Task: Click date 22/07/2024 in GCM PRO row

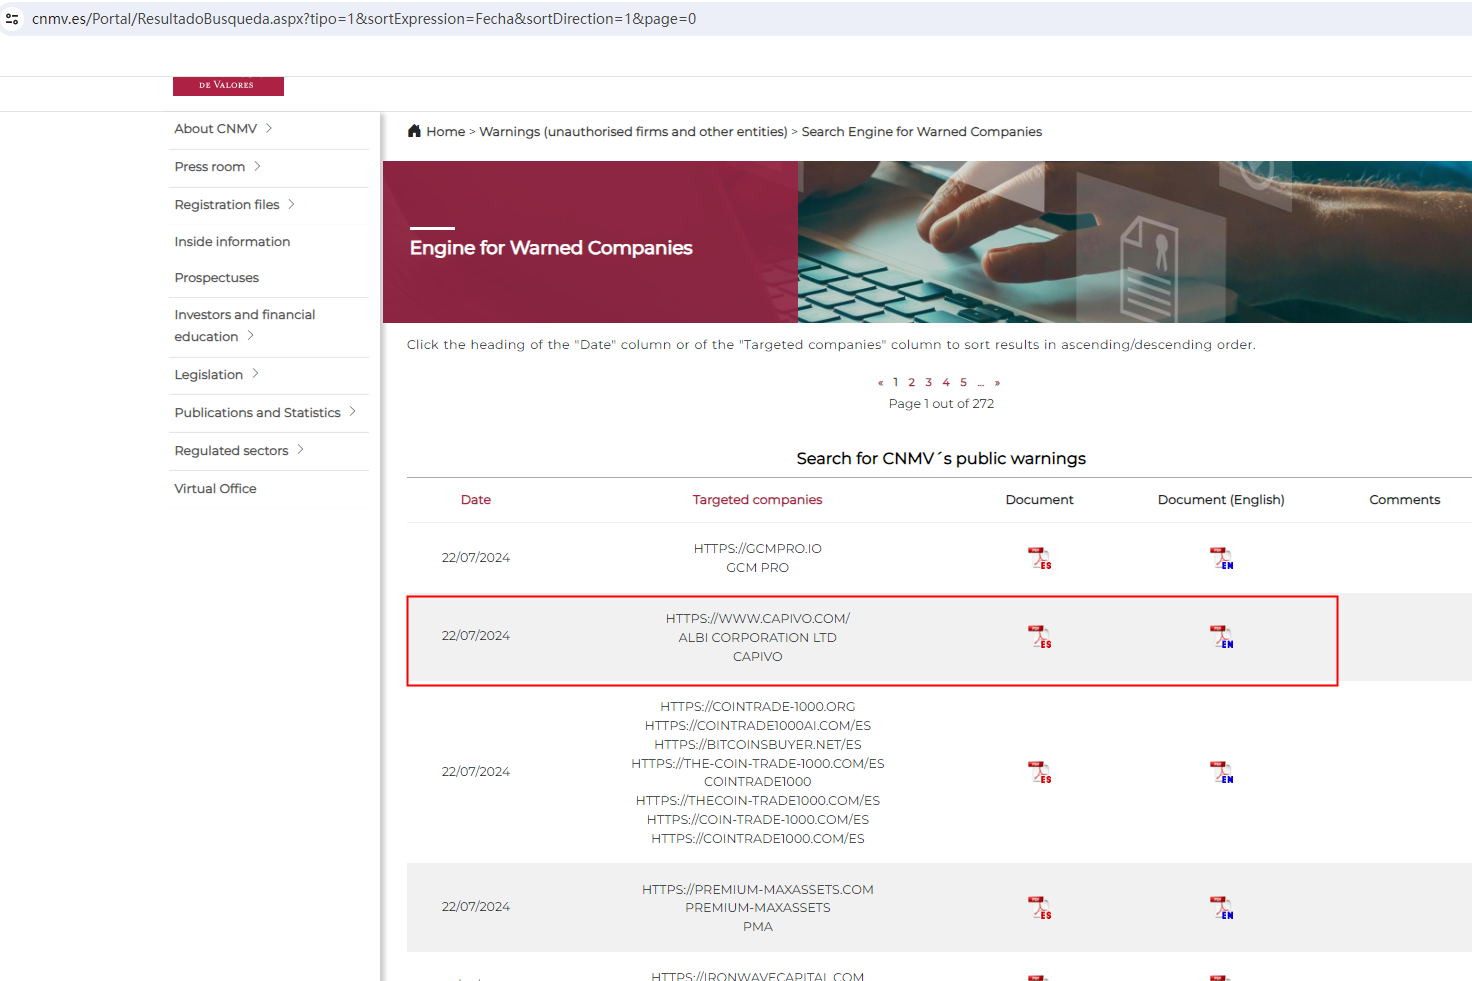Action: (476, 558)
